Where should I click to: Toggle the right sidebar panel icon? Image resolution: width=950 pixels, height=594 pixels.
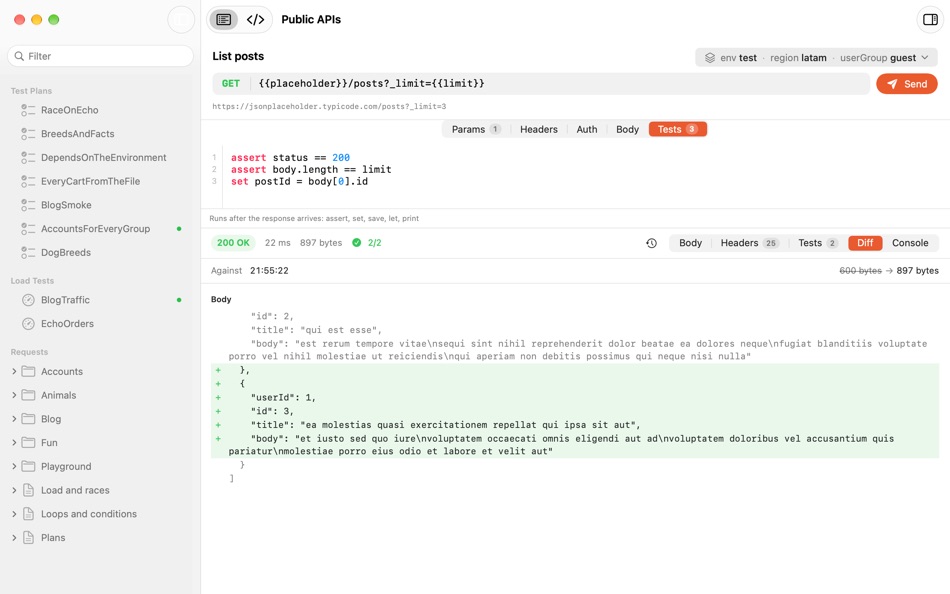(x=930, y=19)
